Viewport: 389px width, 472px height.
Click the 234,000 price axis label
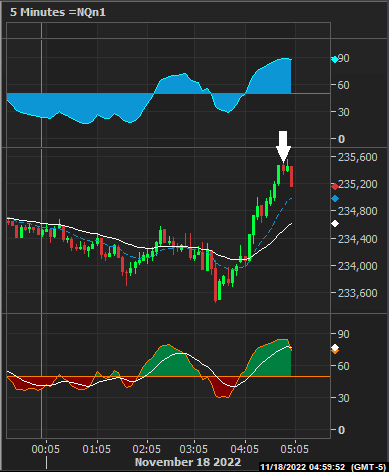[358, 266]
